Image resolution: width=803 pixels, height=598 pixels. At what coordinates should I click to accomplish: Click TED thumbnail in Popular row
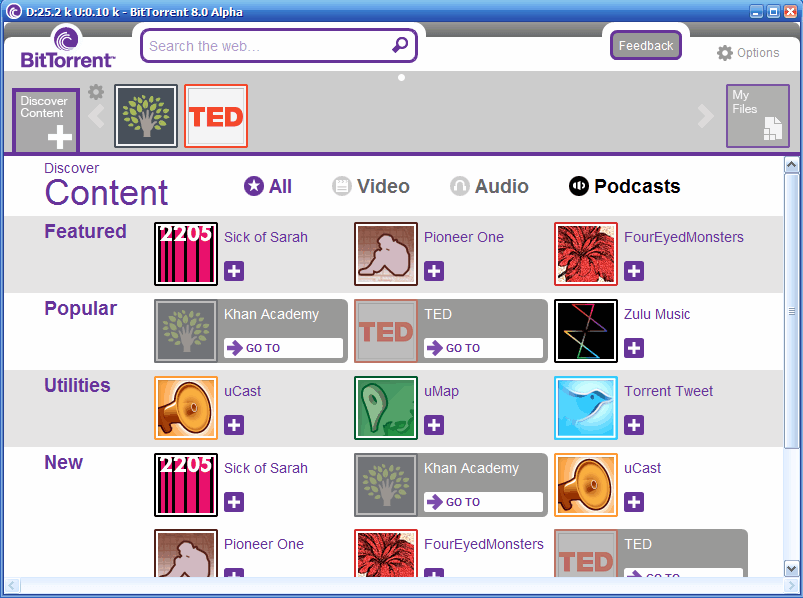coord(386,331)
